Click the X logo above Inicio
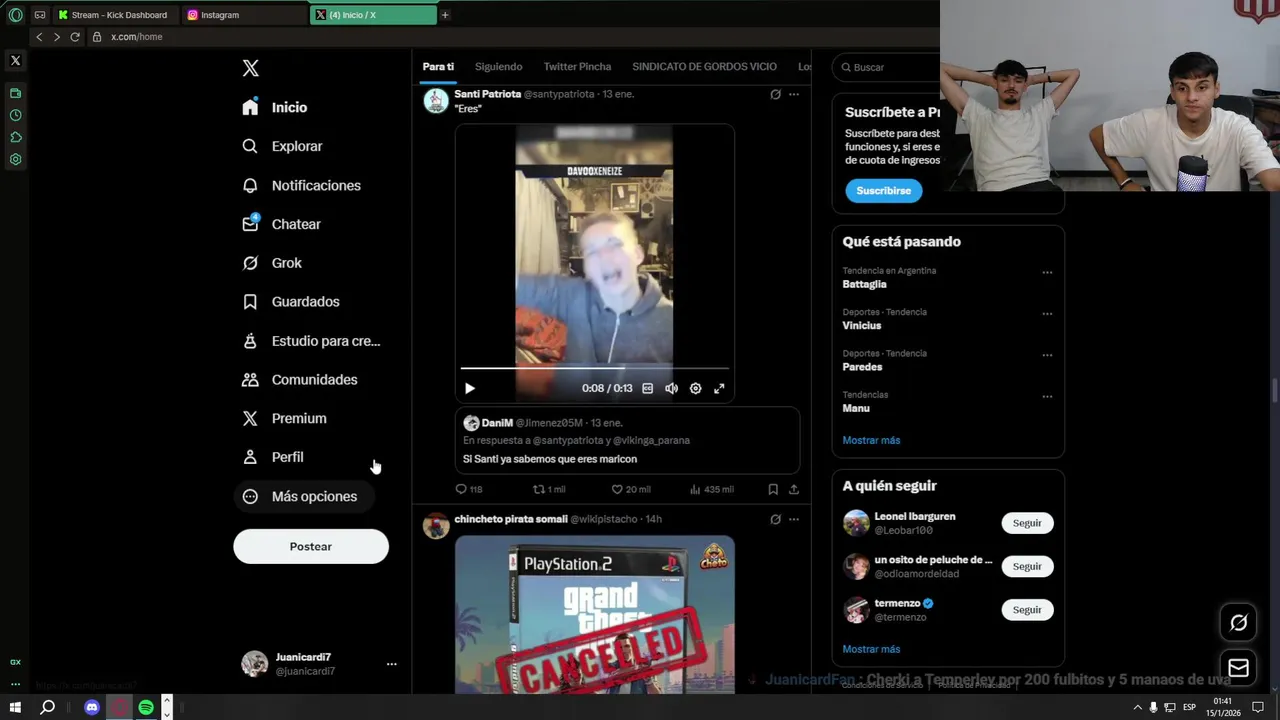The height and width of the screenshot is (720, 1280). 251,68
